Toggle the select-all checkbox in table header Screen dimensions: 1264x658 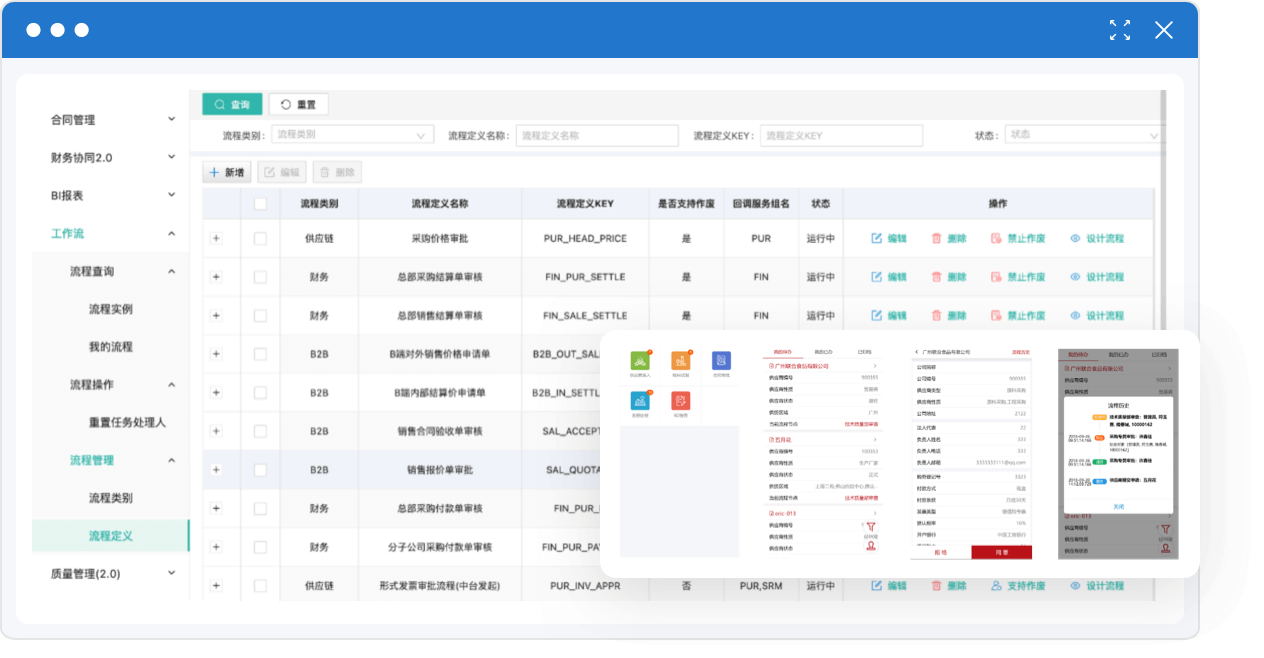click(x=261, y=203)
